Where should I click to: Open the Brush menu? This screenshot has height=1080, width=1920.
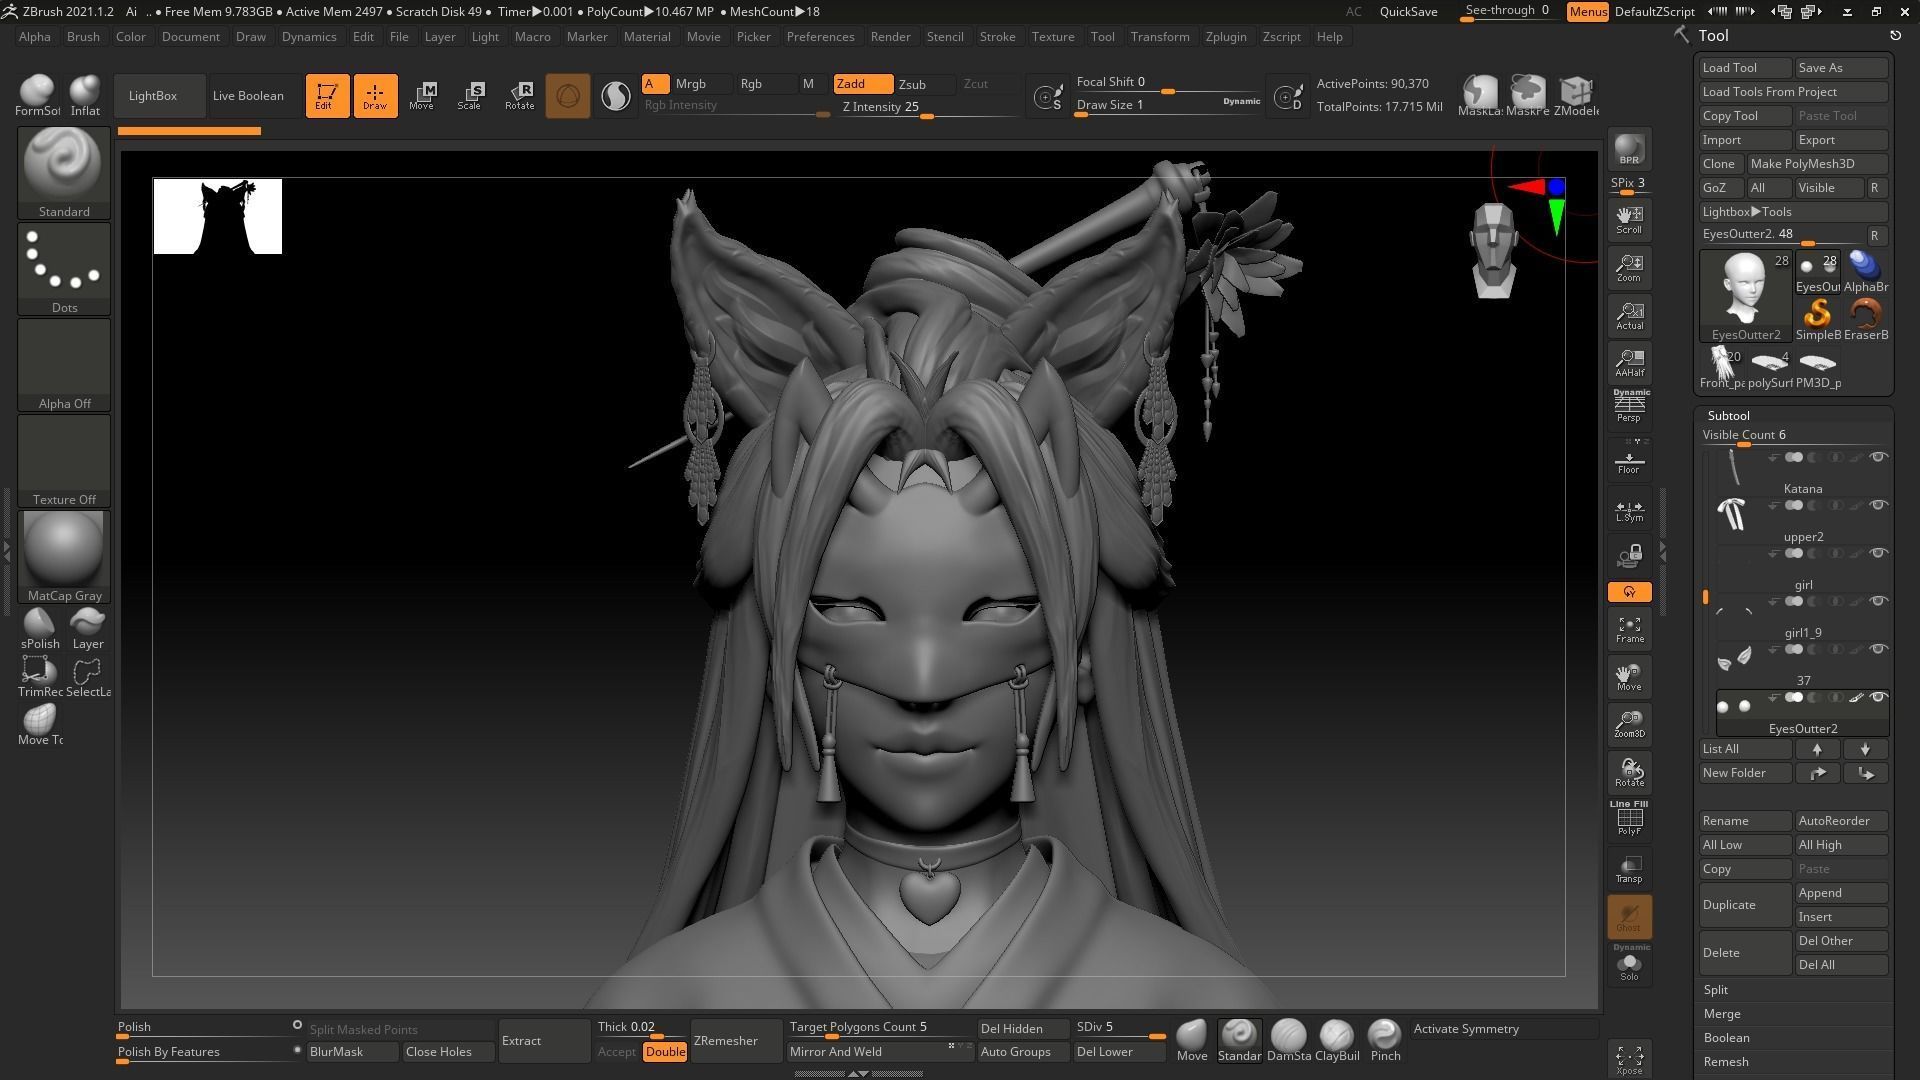83,37
